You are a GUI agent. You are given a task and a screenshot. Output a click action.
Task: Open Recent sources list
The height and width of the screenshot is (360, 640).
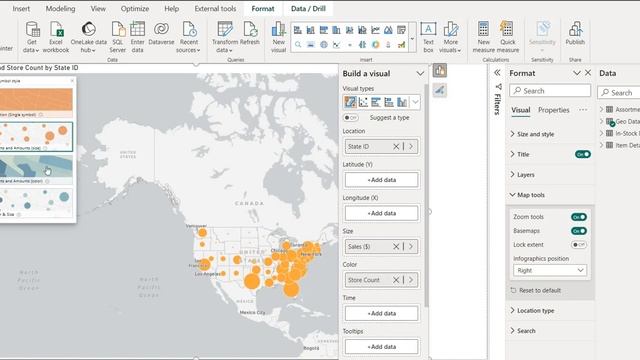click(x=188, y=37)
